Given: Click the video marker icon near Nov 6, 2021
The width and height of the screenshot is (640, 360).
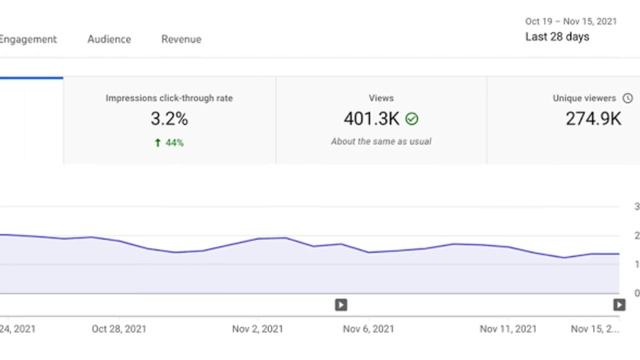Looking at the screenshot, I should [x=341, y=305].
